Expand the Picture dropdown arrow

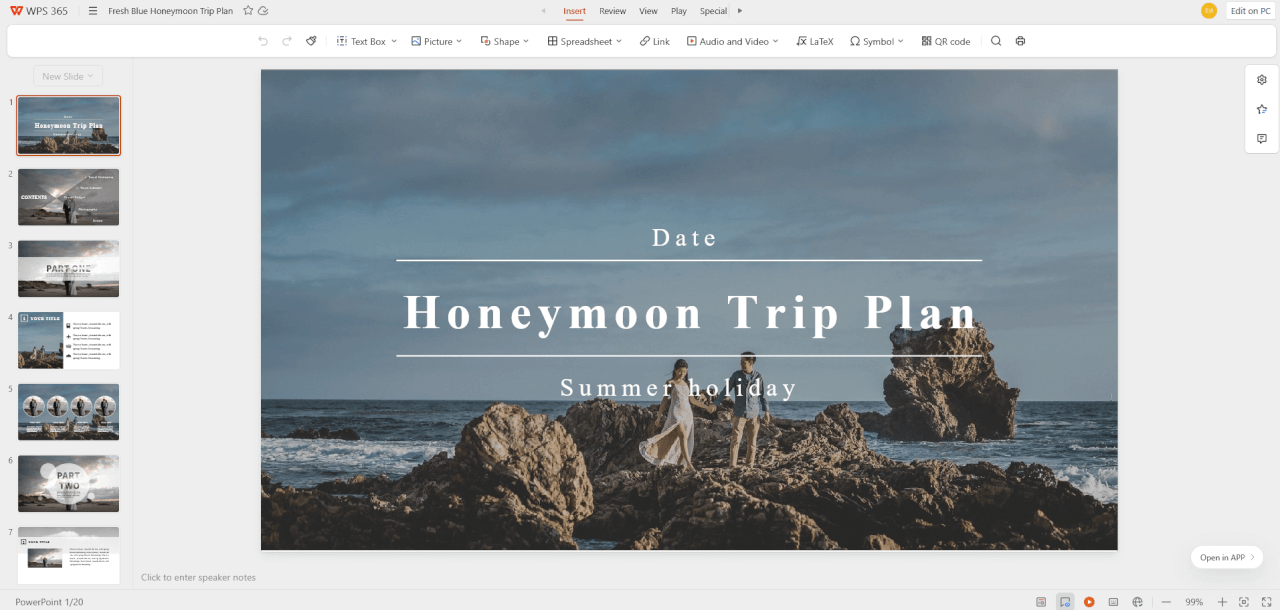point(459,41)
